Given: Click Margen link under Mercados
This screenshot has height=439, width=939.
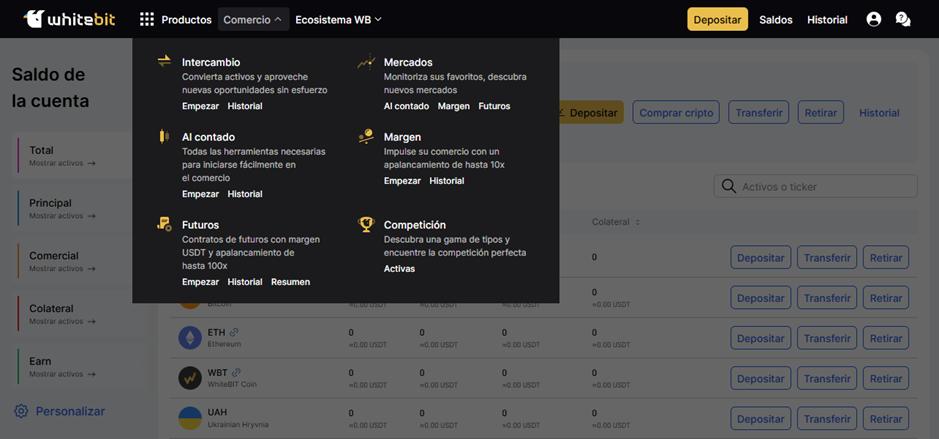Looking at the screenshot, I should [x=454, y=106].
